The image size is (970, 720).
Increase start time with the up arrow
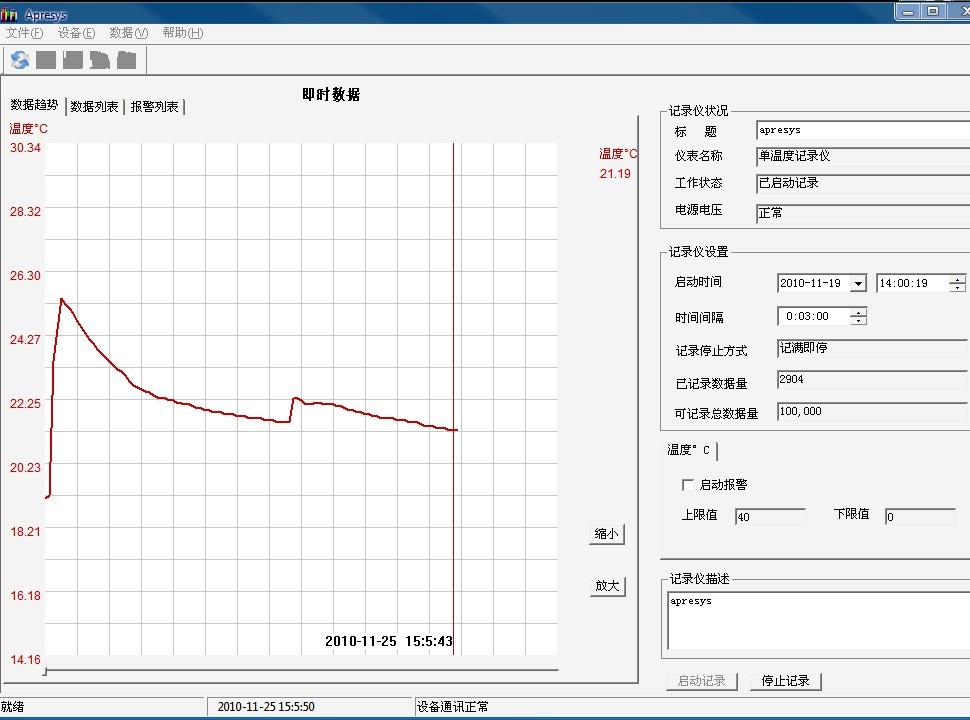tap(958, 279)
